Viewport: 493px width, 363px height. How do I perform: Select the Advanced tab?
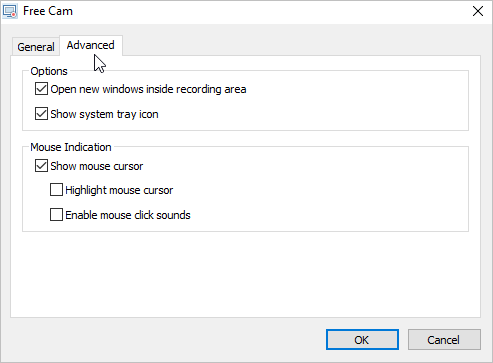point(91,45)
